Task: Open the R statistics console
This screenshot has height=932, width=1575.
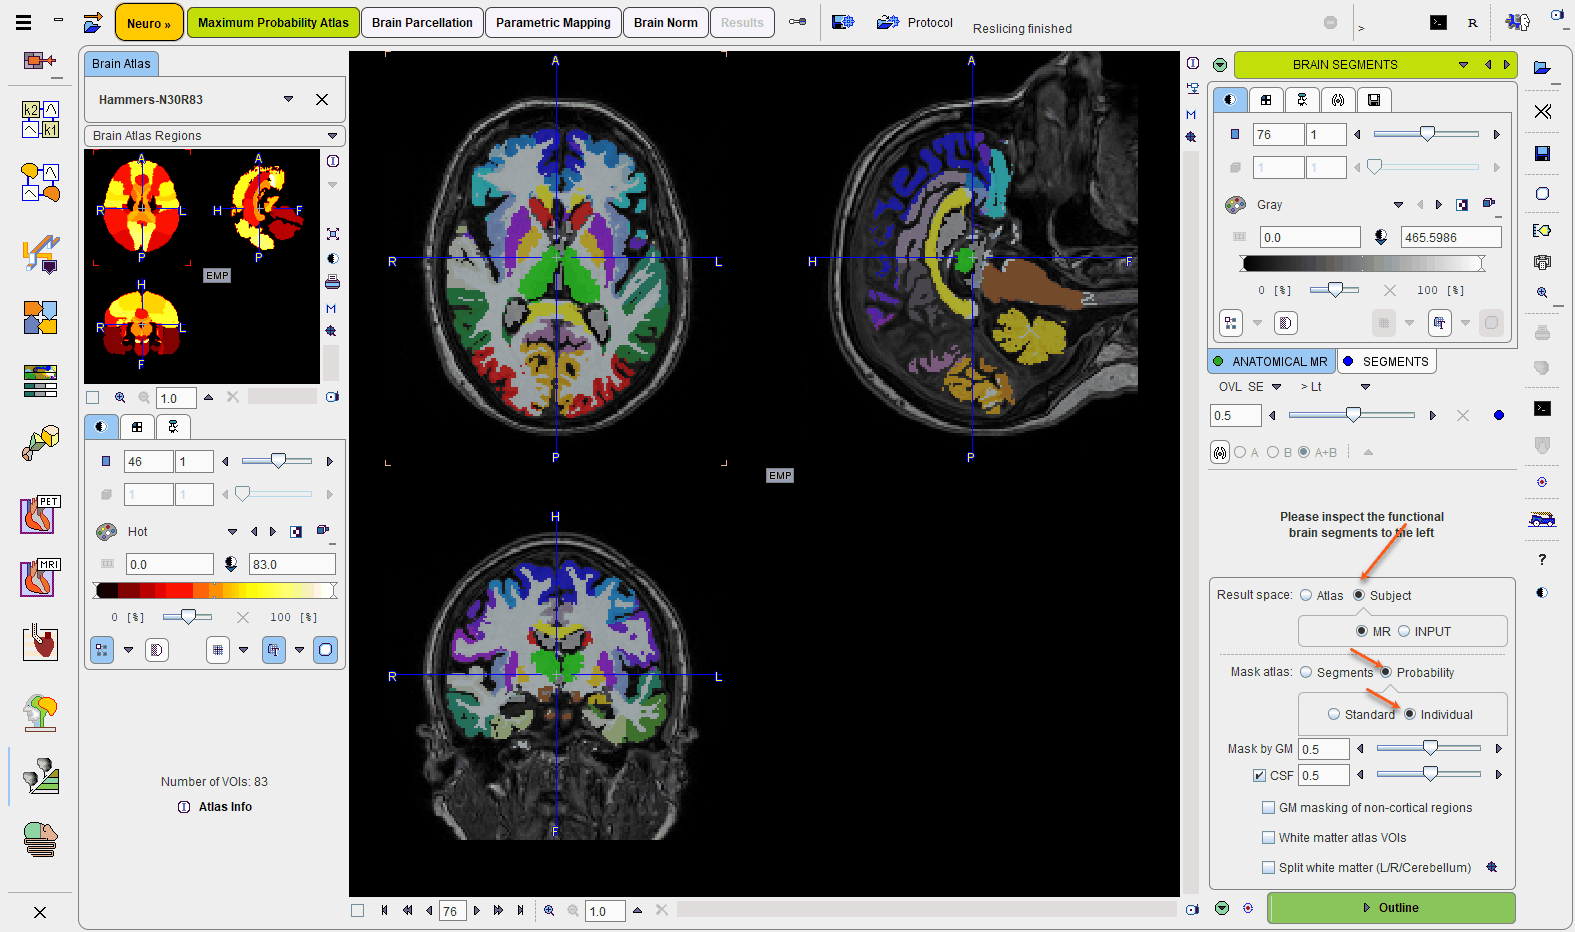Action: 1472,22
